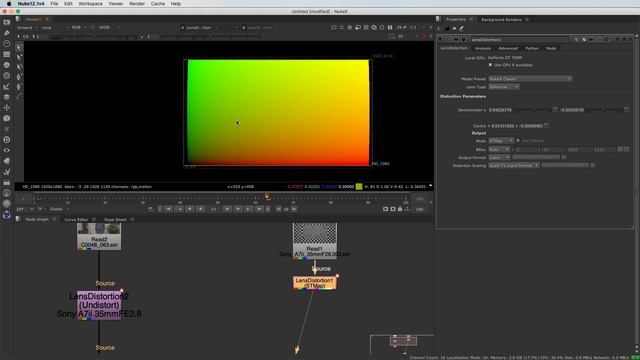Switch to the Python tab in properties
Image resolution: width=640 pixels, height=360 pixels.
(x=531, y=48)
